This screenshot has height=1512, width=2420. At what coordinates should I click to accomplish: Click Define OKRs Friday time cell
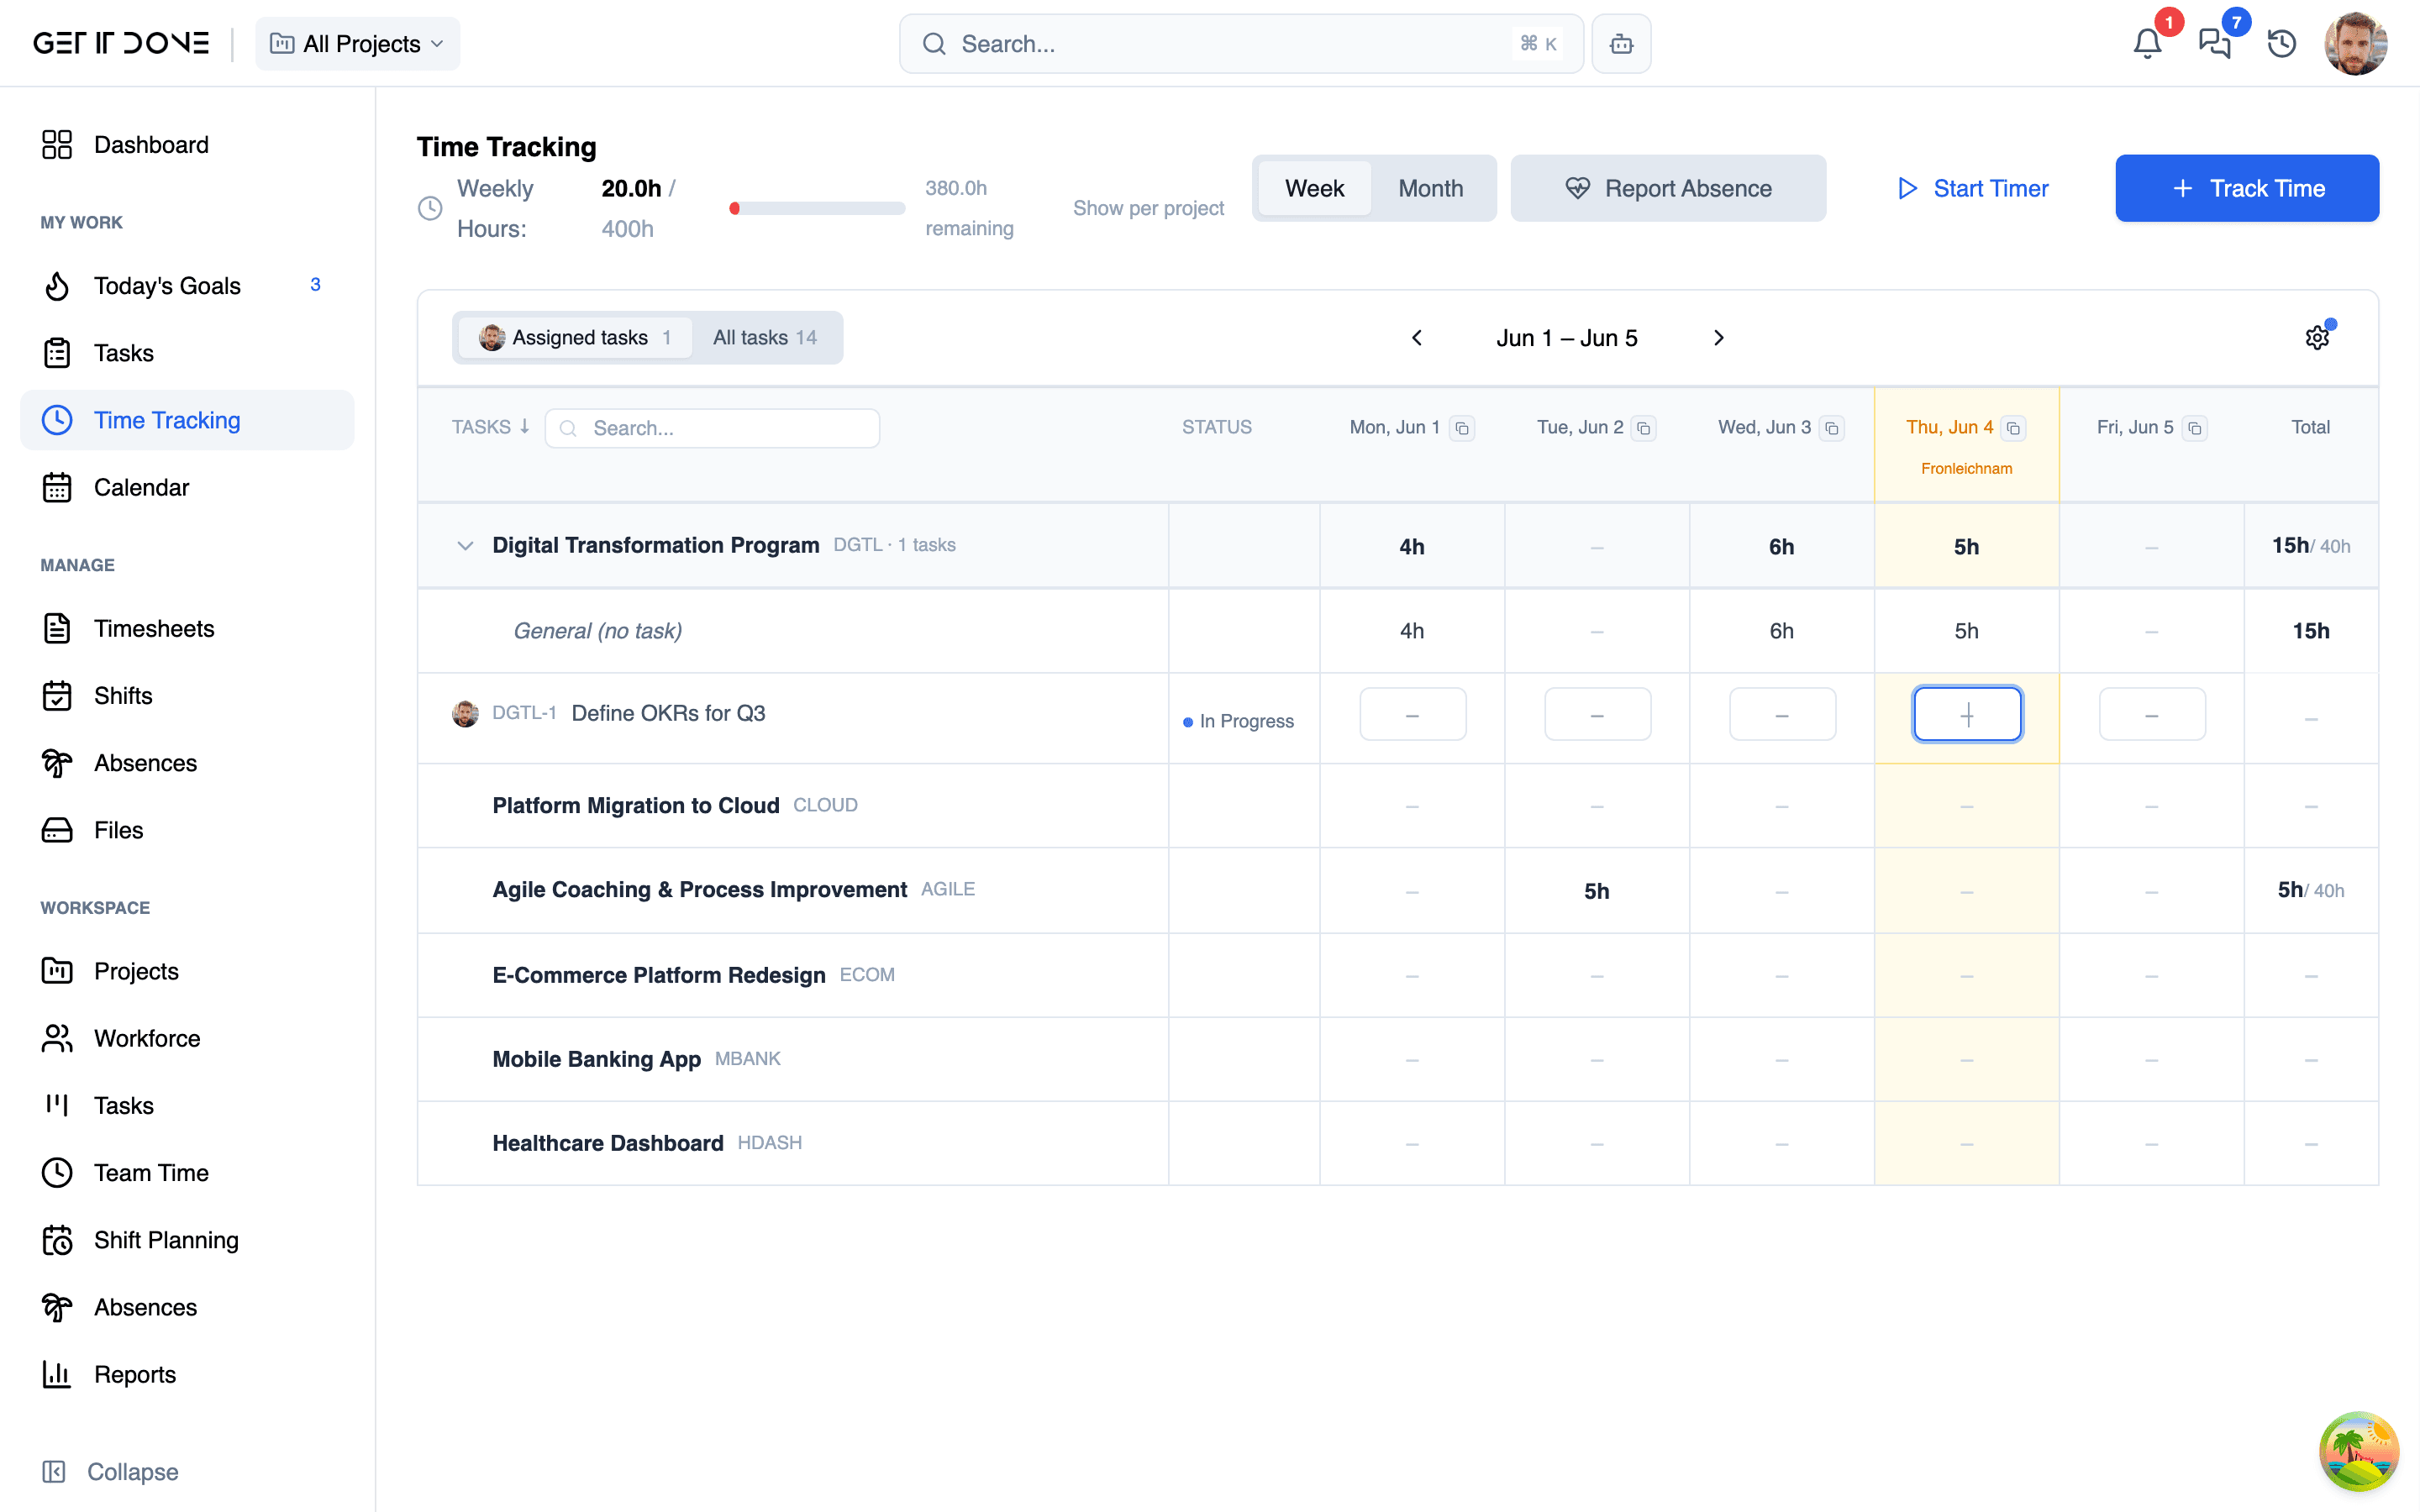pyautogui.click(x=2152, y=714)
